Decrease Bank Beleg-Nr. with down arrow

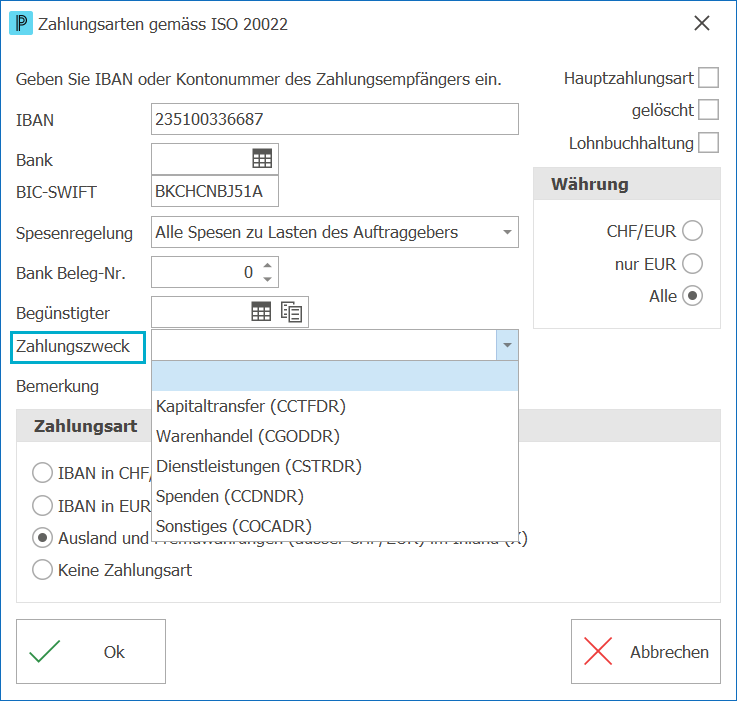[267, 279]
